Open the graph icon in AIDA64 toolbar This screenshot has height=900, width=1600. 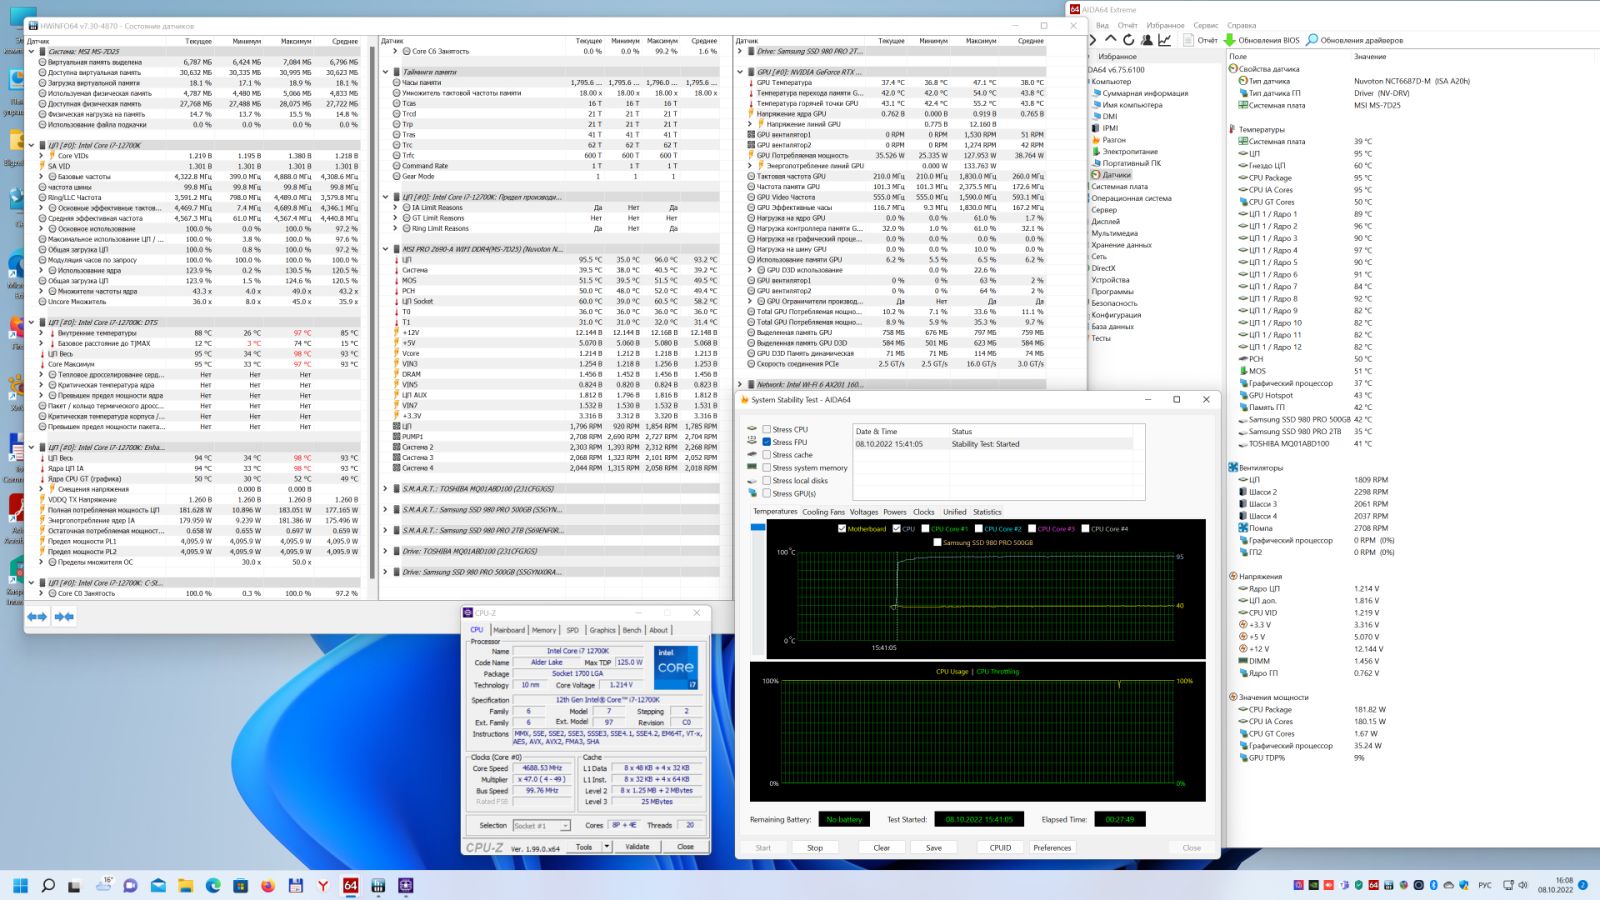(x=1165, y=40)
